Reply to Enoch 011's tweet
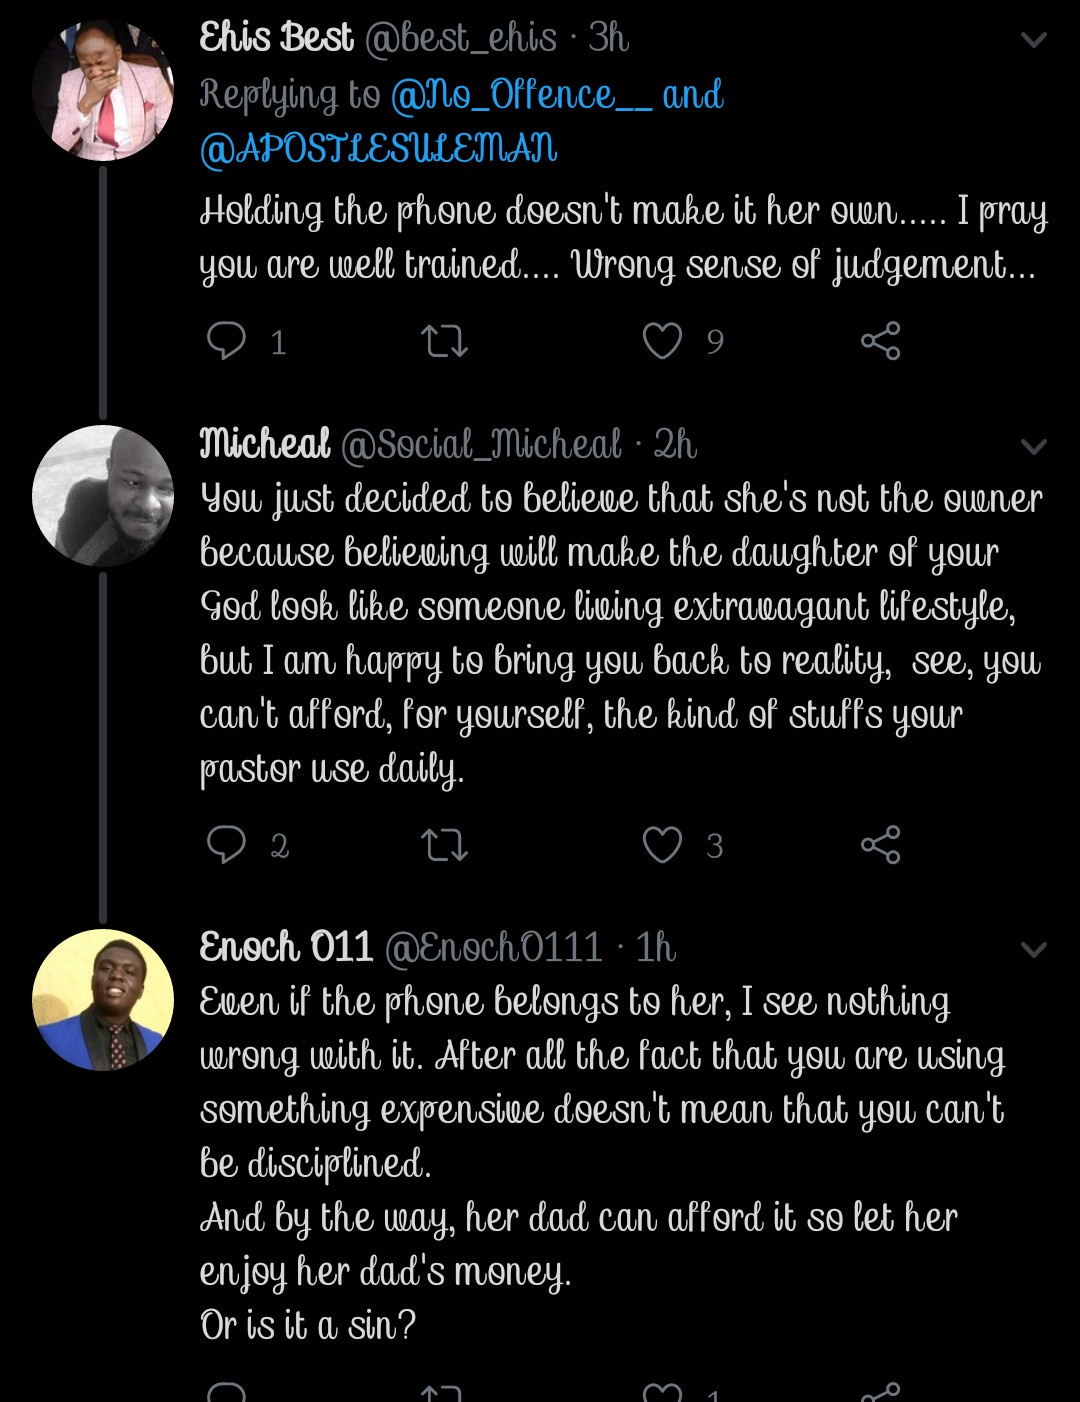1080x1402 pixels. 226,1392
